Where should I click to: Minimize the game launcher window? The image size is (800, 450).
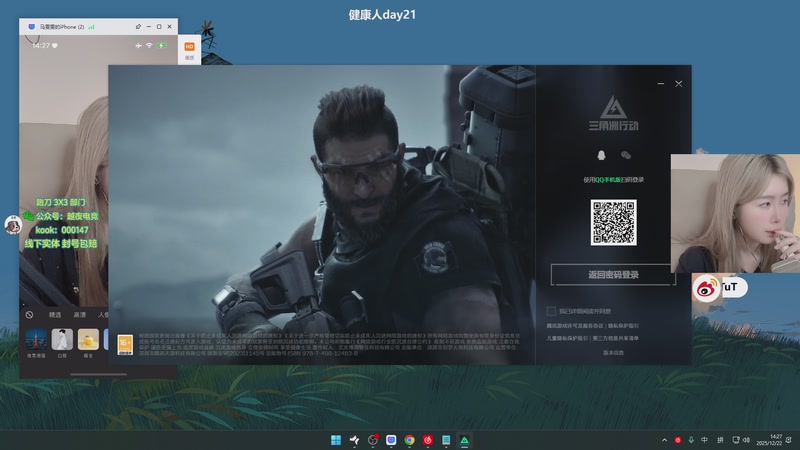[x=661, y=84]
